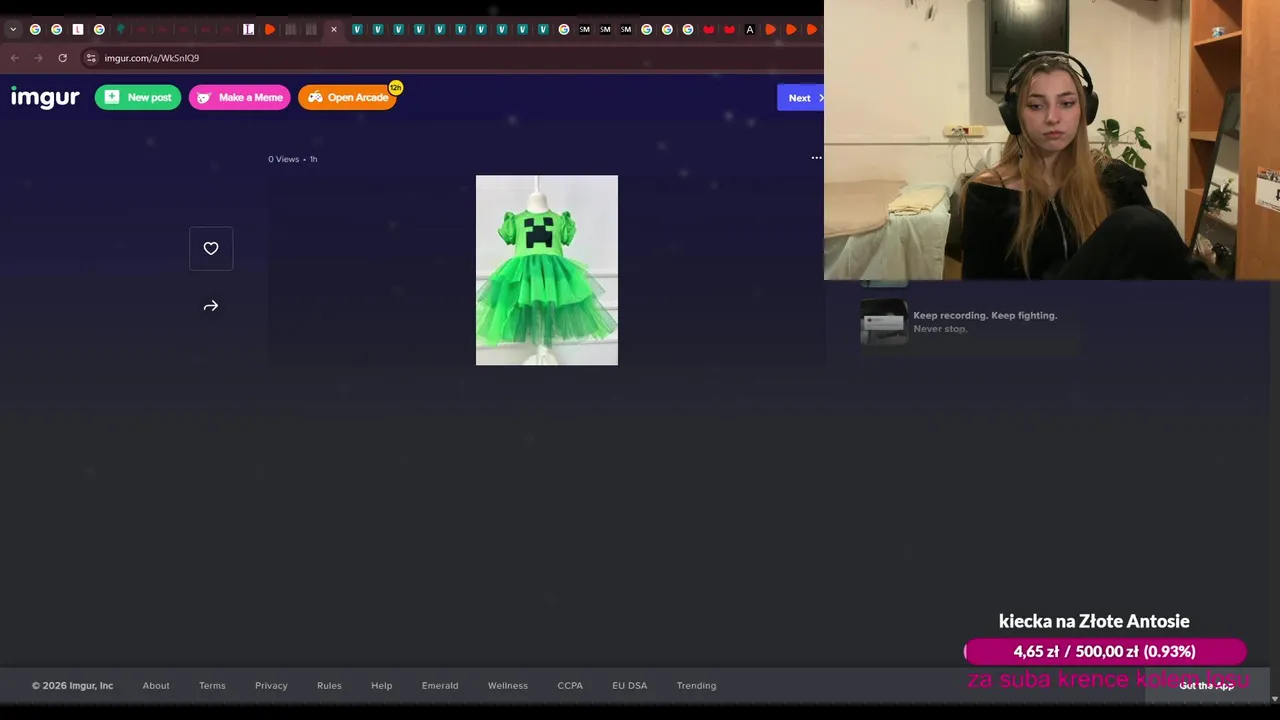Screen dimensions: 1280x720
Task: View site information icon beside the URL
Action: (91, 58)
